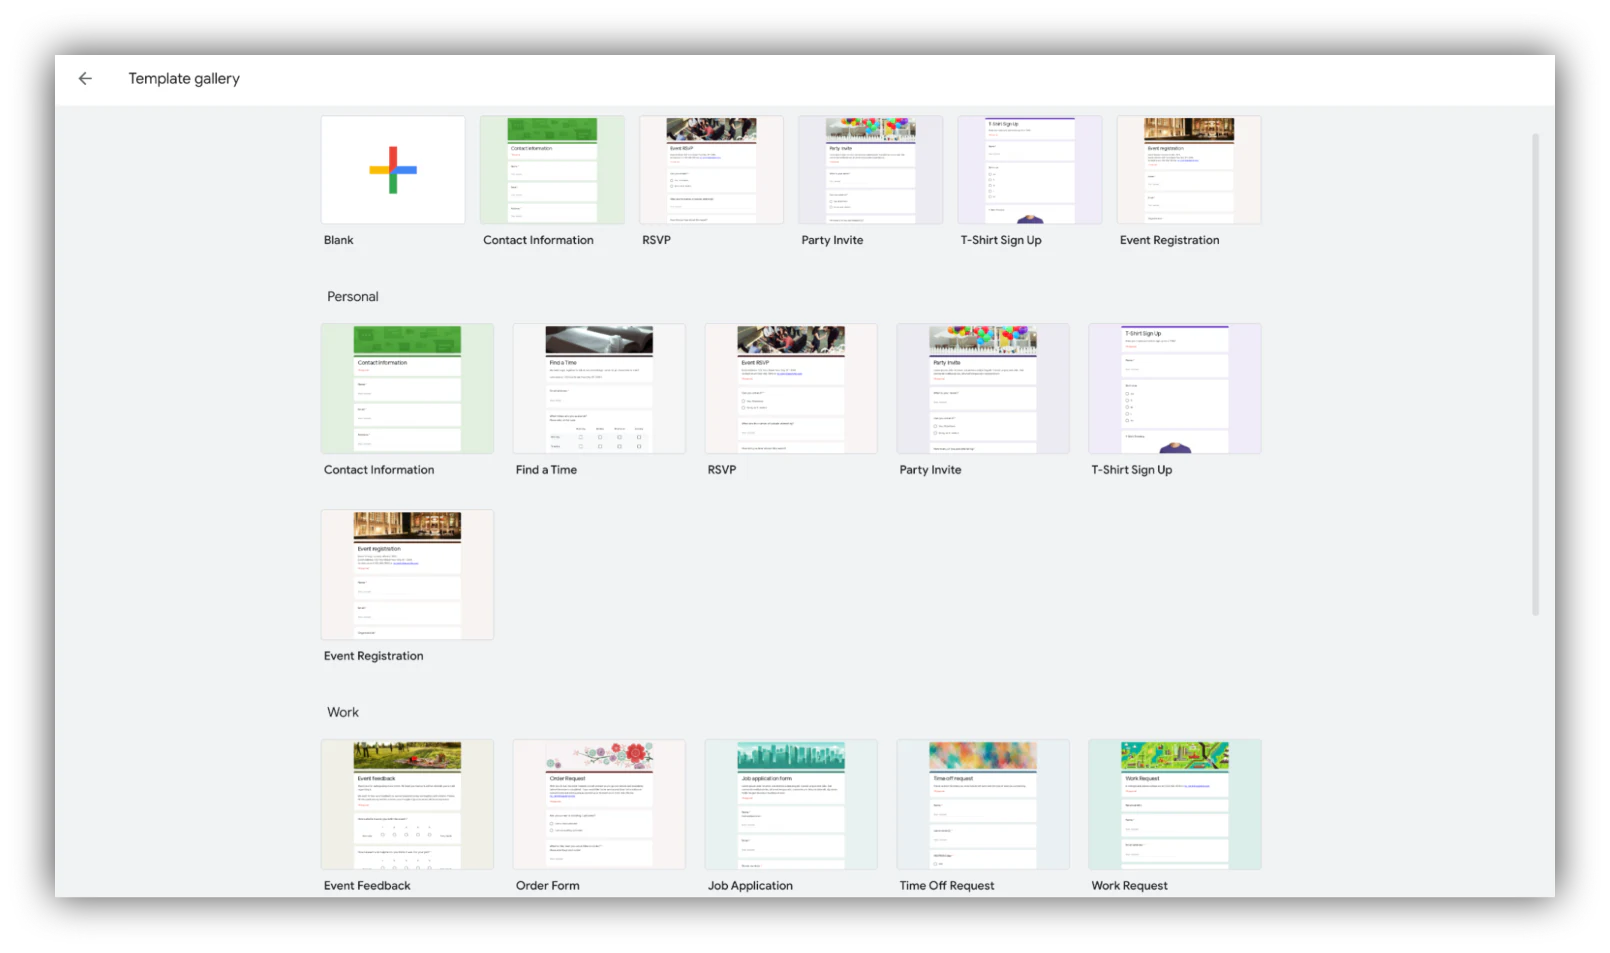Select the Personal section Event Registration thumbnail
The image size is (1610, 953).
pyautogui.click(x=407, y=575)
